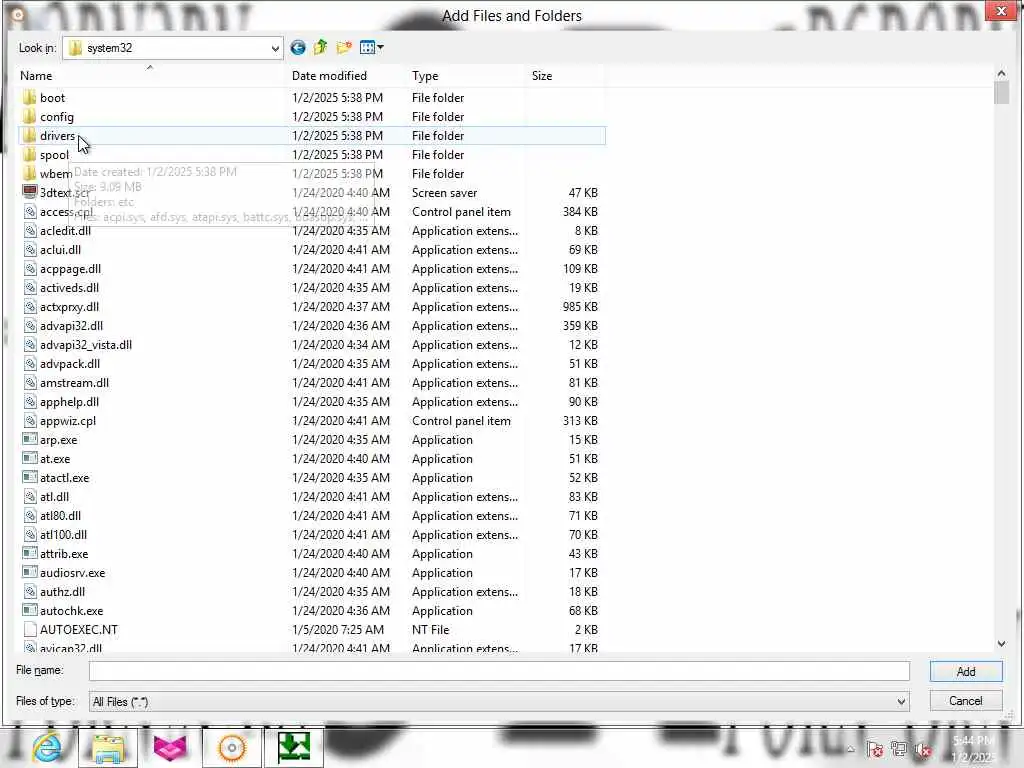
Task: Open the Look in system32 dropdown
Action: pyautogui.click(x=173, y=48)
